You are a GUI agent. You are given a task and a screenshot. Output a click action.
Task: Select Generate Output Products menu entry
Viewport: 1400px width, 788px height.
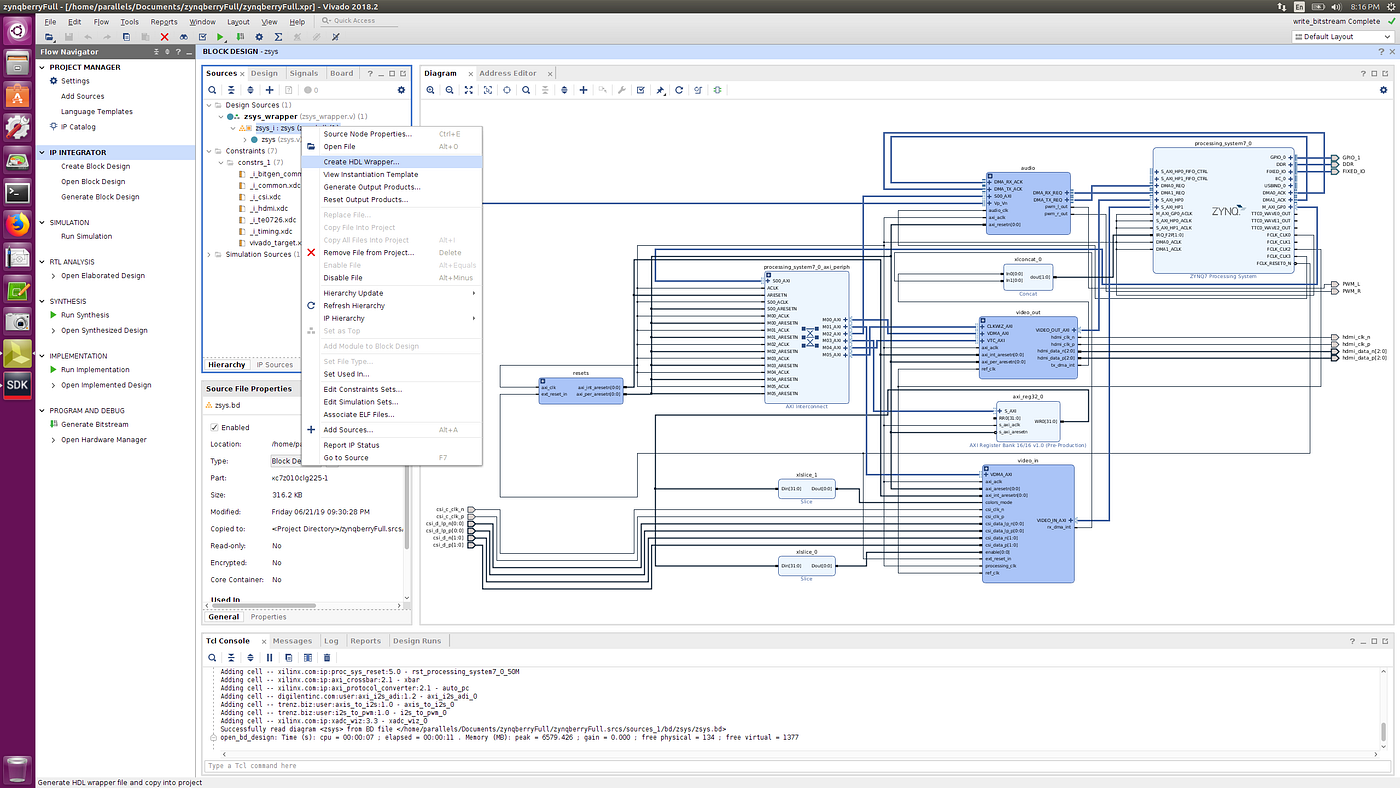point(371,187)
